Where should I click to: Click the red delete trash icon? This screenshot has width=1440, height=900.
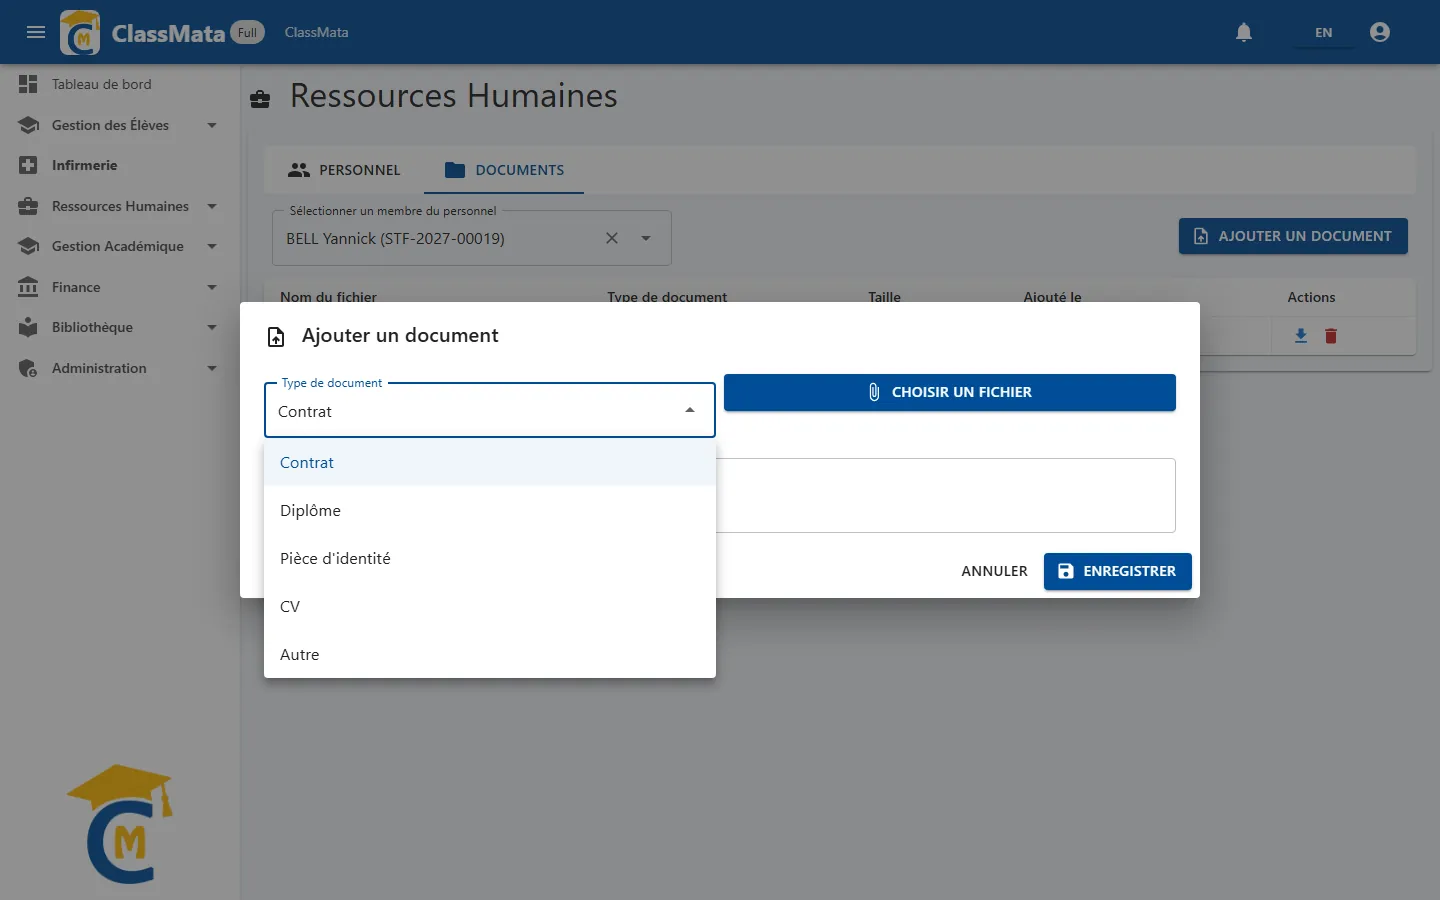point(1331,336)
